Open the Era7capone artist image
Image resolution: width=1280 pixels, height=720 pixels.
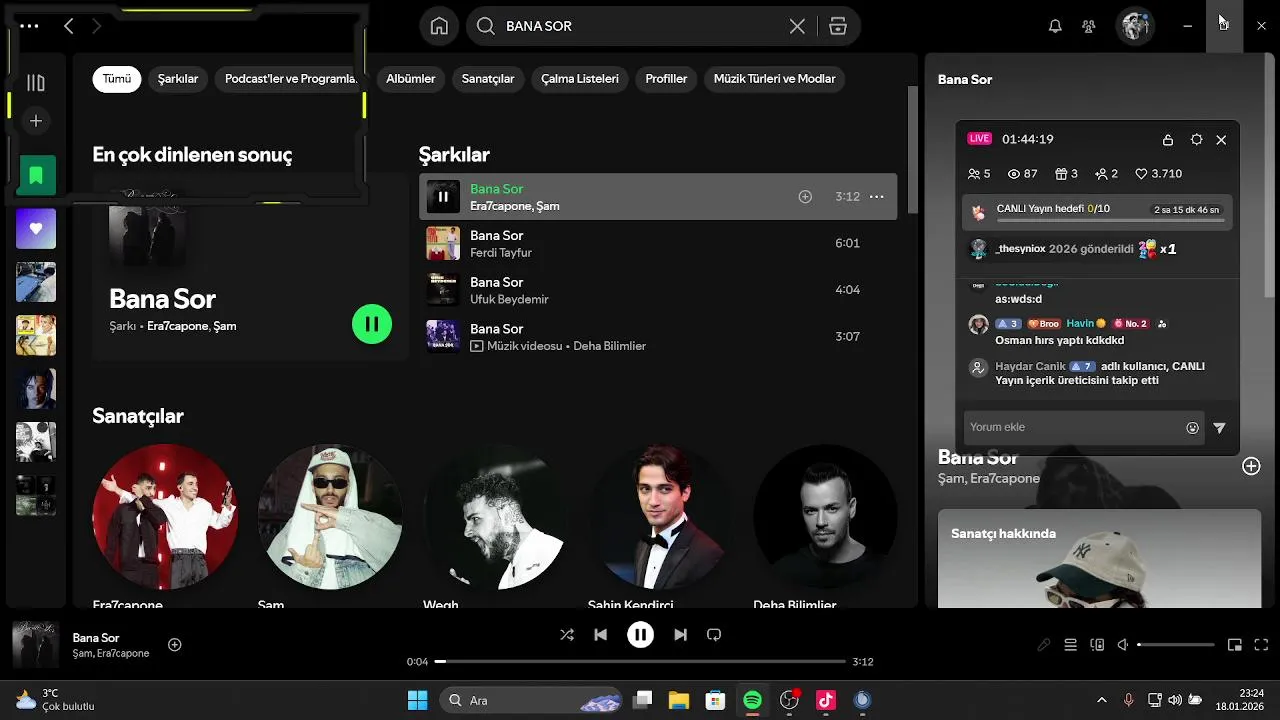[x=165, y=517]
